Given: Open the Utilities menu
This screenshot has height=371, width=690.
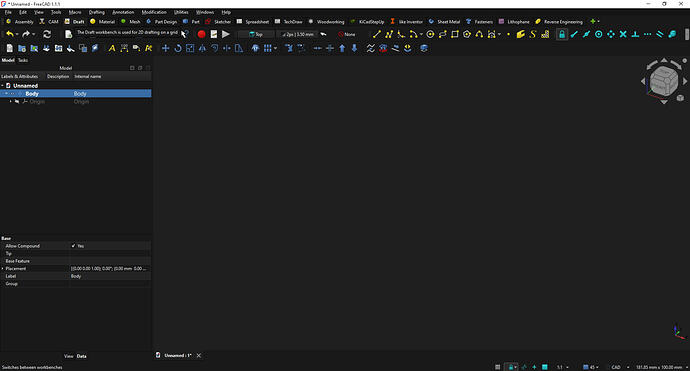Looking at the screenshot, I should pos(181,12).
